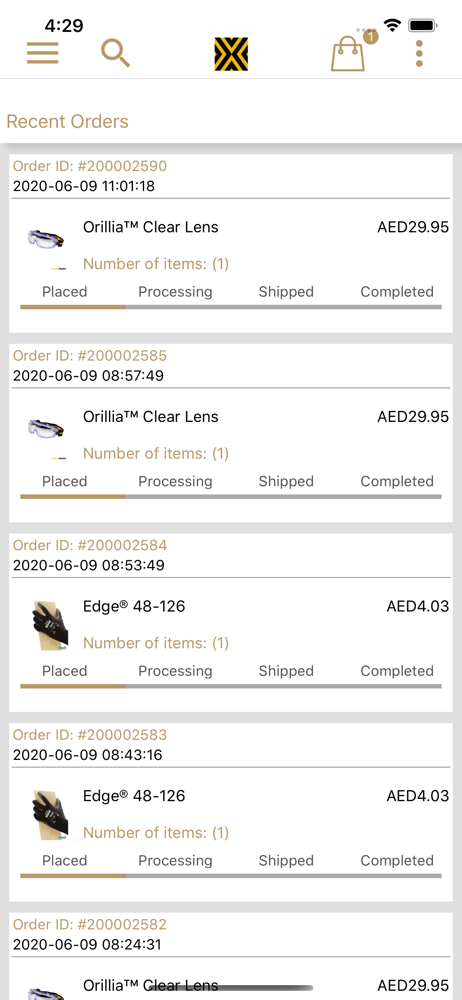Screen dimensions: 462x1000
Task: Open the three-dot overflow menu
Action: click(x=419, y=54)
